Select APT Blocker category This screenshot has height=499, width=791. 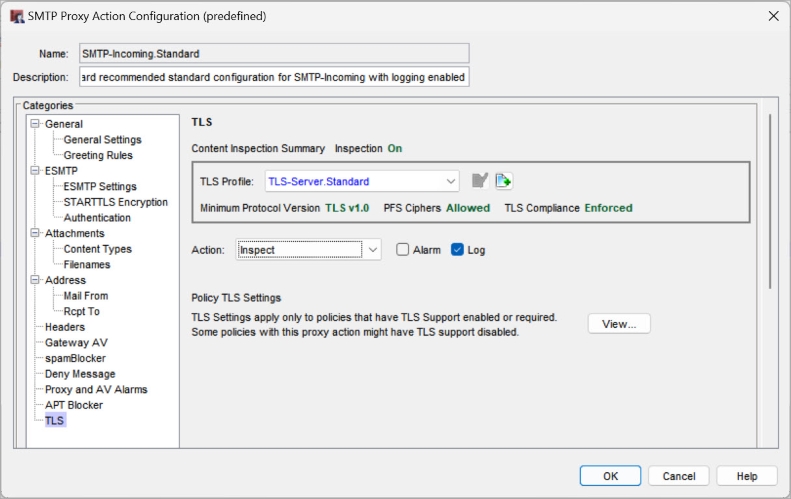click(74, 406)
